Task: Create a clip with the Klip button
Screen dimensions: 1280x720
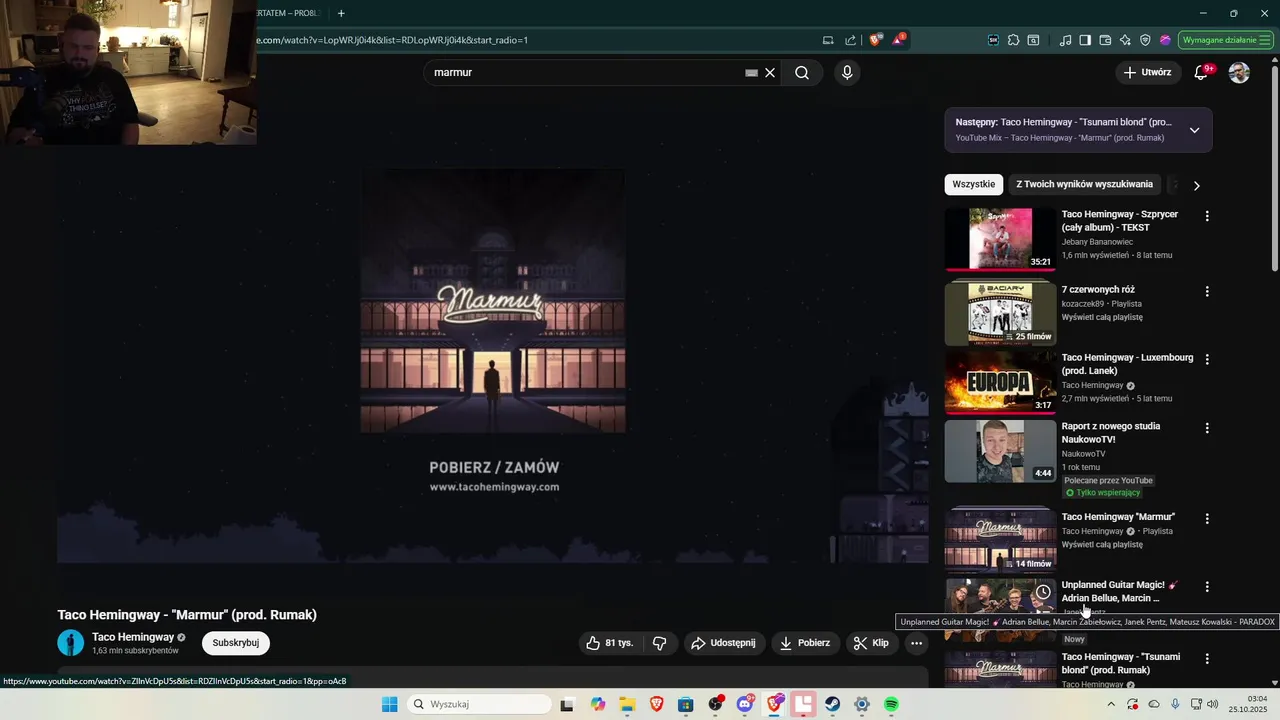Action: click(871, 643)
